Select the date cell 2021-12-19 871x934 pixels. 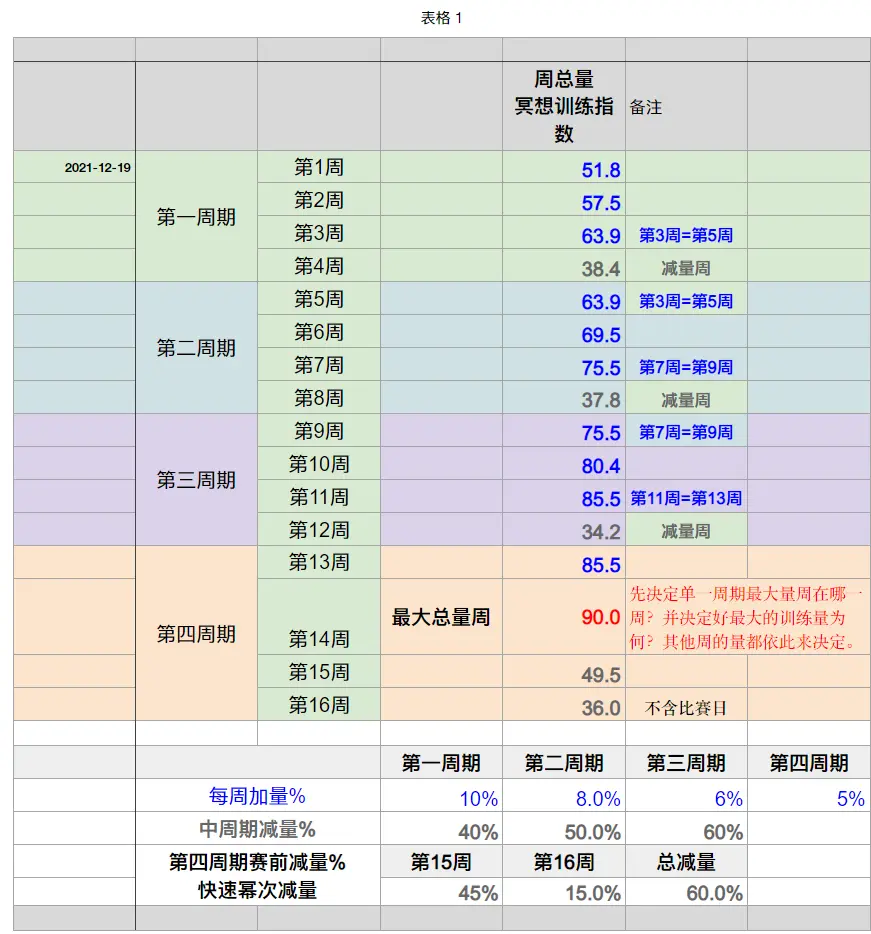pos(97,168)
